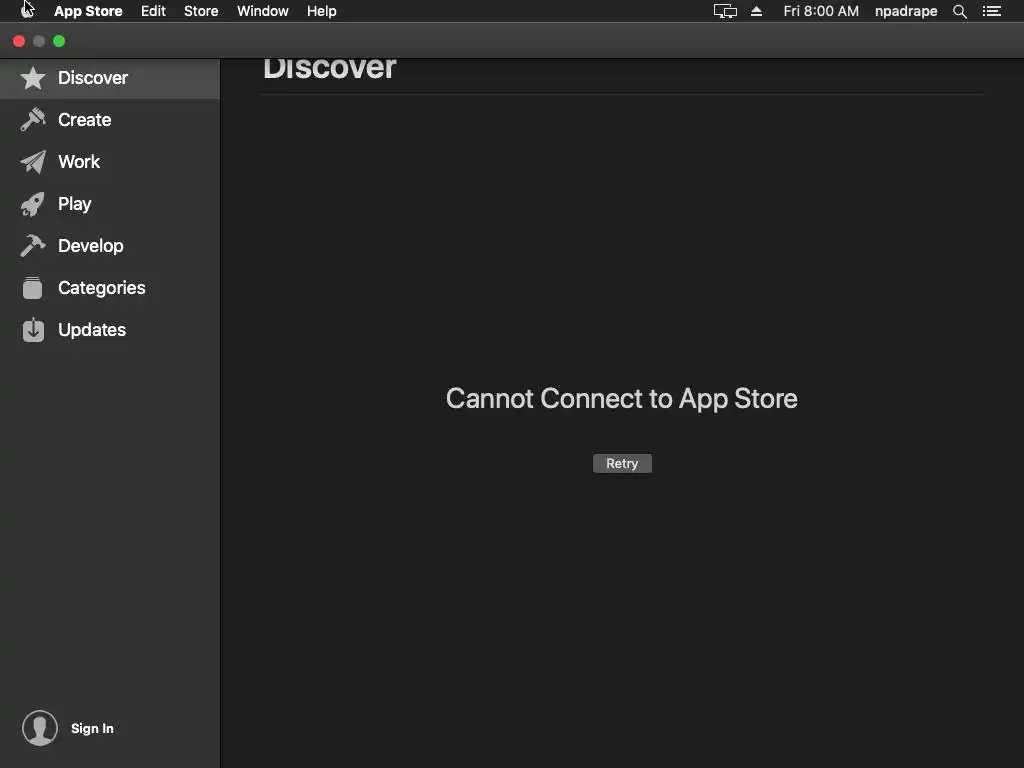Click the screen mirroring display icon
Viewport: 1024px width, 768px height.
click(x=725, y=11)
